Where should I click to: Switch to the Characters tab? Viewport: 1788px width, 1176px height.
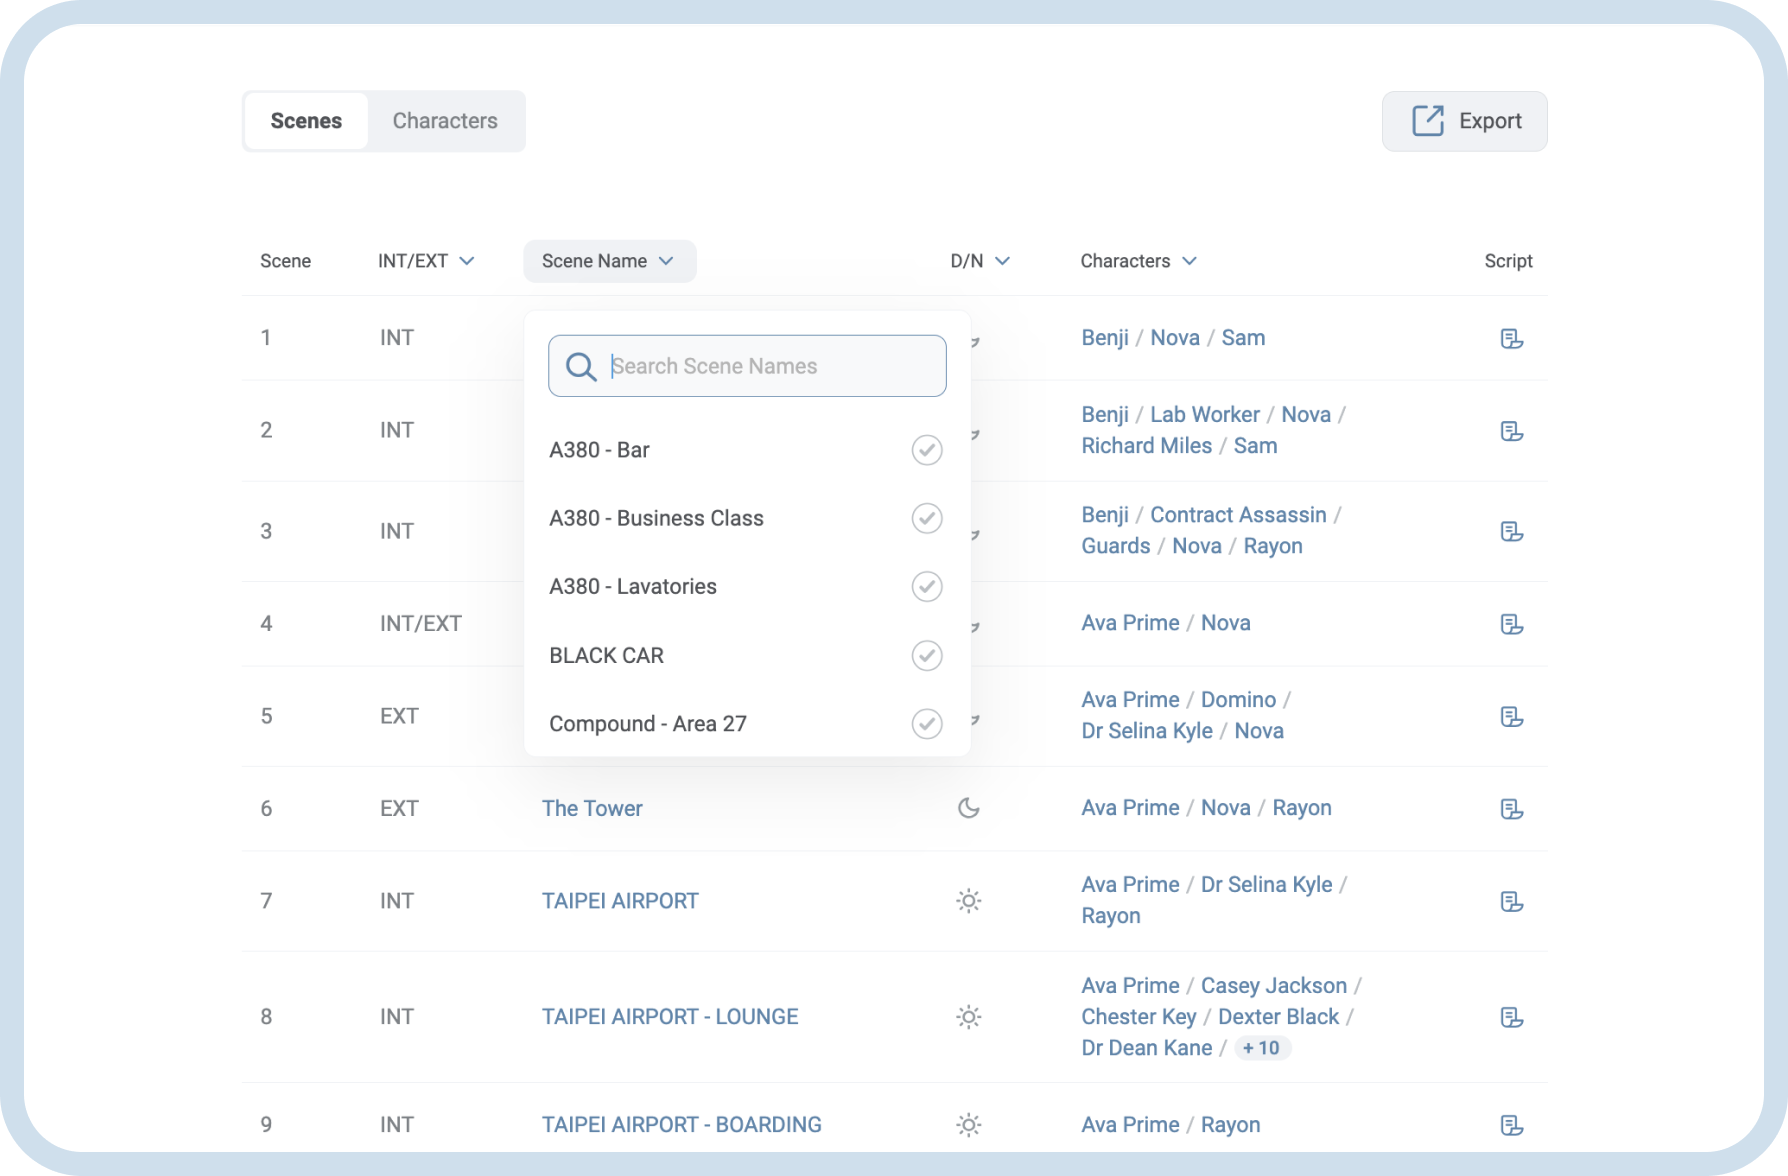point(445,121)
